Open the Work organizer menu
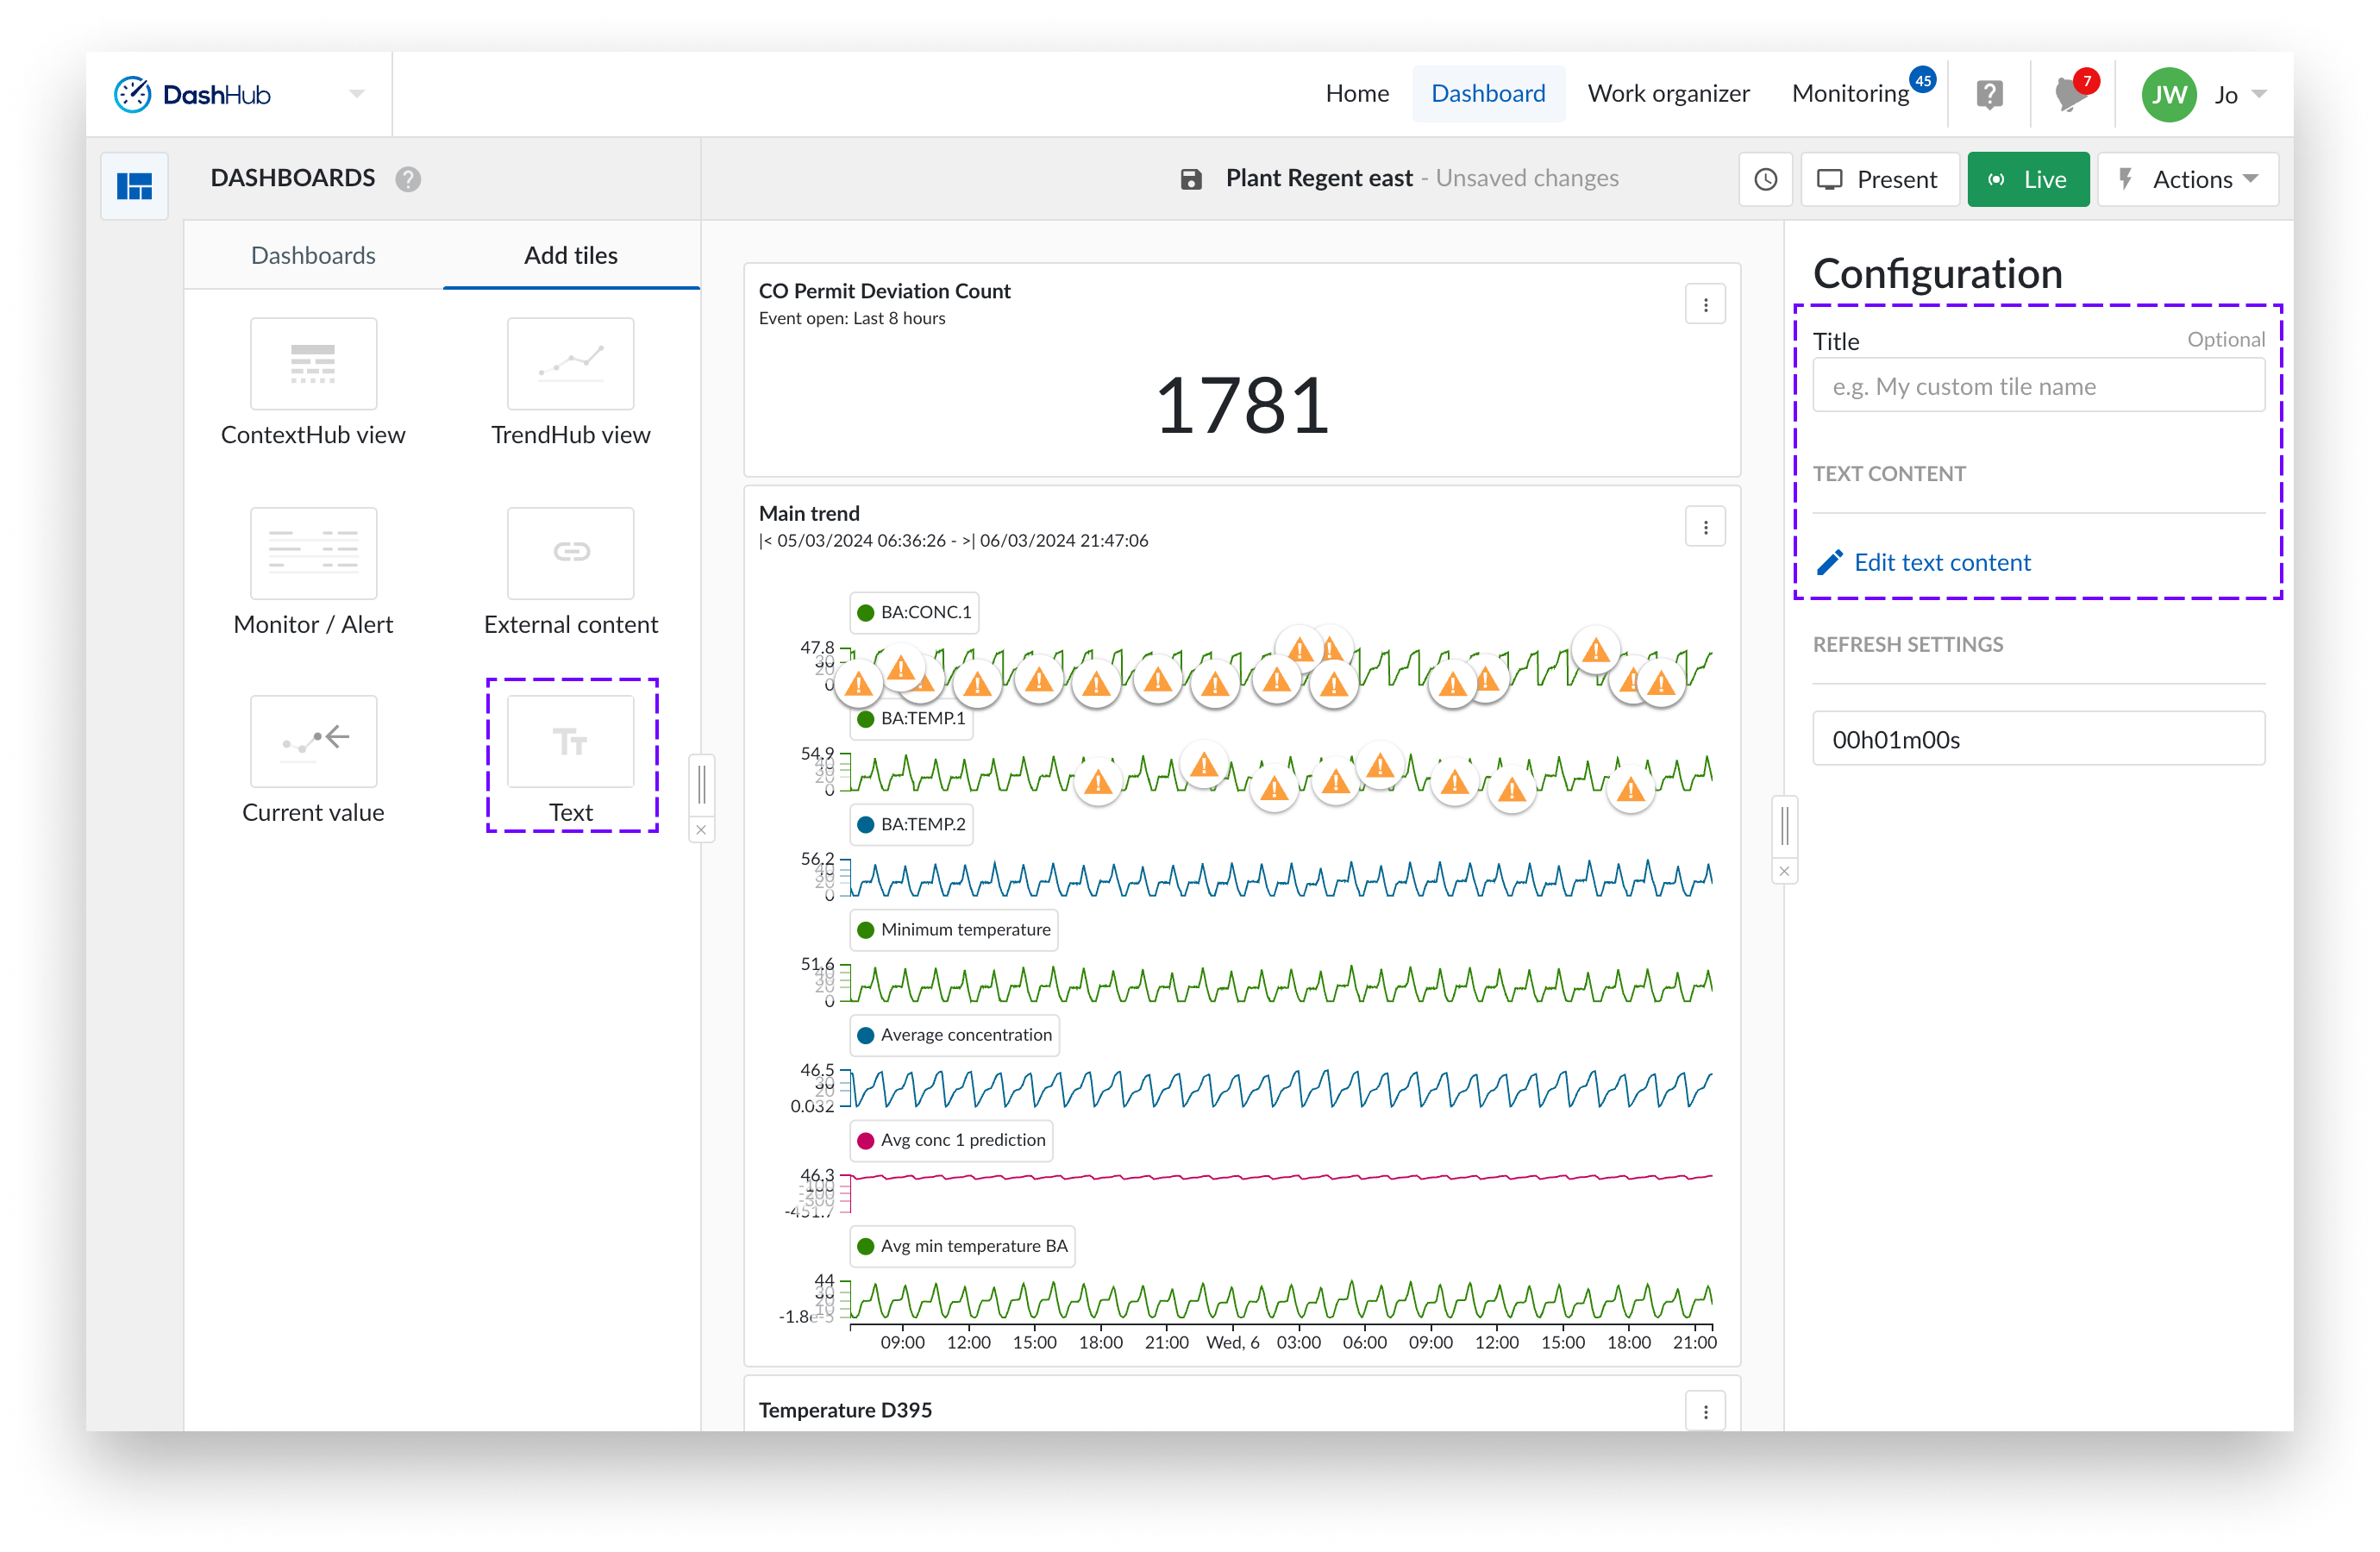Viewport: 2380px width, 1552px height. tap(1668, 93)
